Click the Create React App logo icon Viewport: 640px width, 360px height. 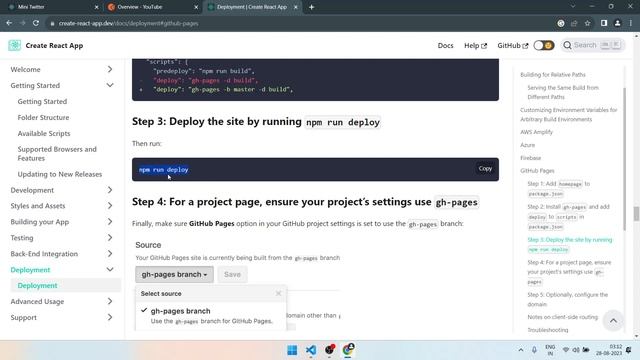[14, 45]
